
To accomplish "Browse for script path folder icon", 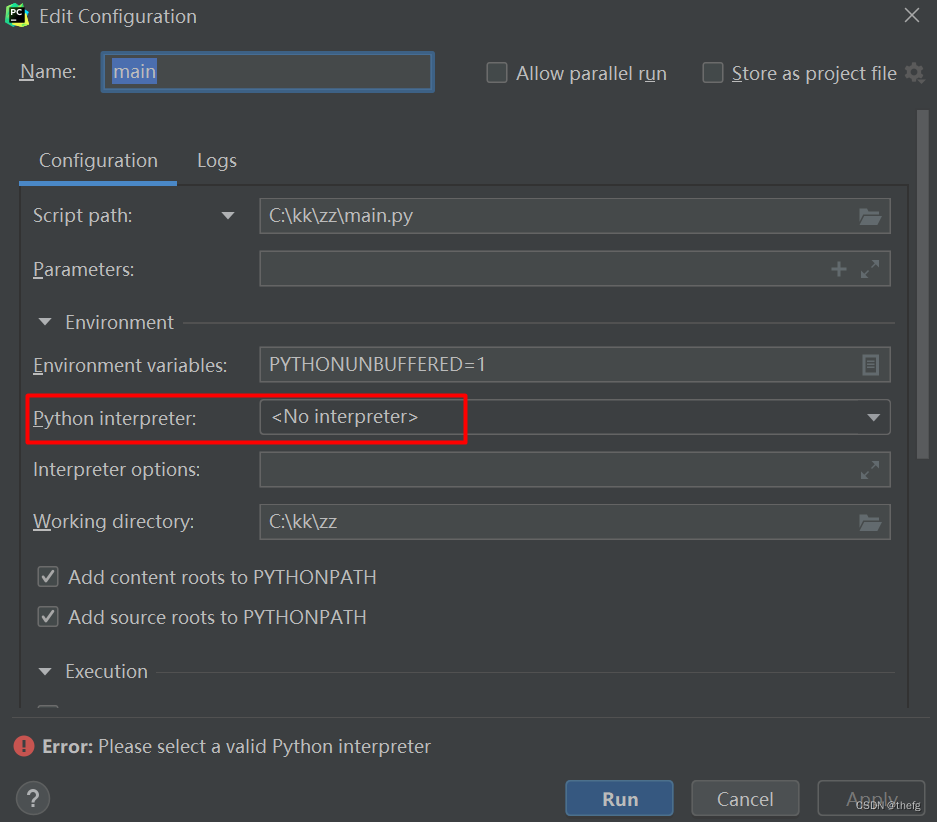I will coord(869,216).
